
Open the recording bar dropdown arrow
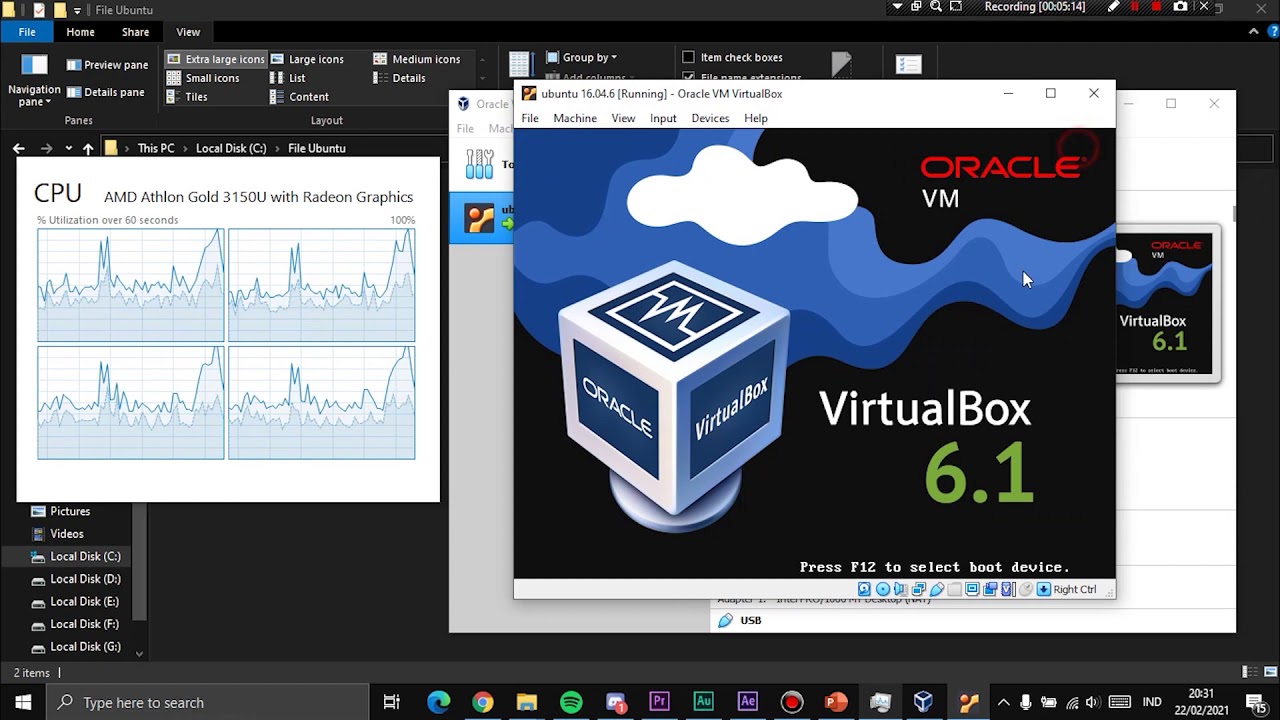click(x=897, y=6)
